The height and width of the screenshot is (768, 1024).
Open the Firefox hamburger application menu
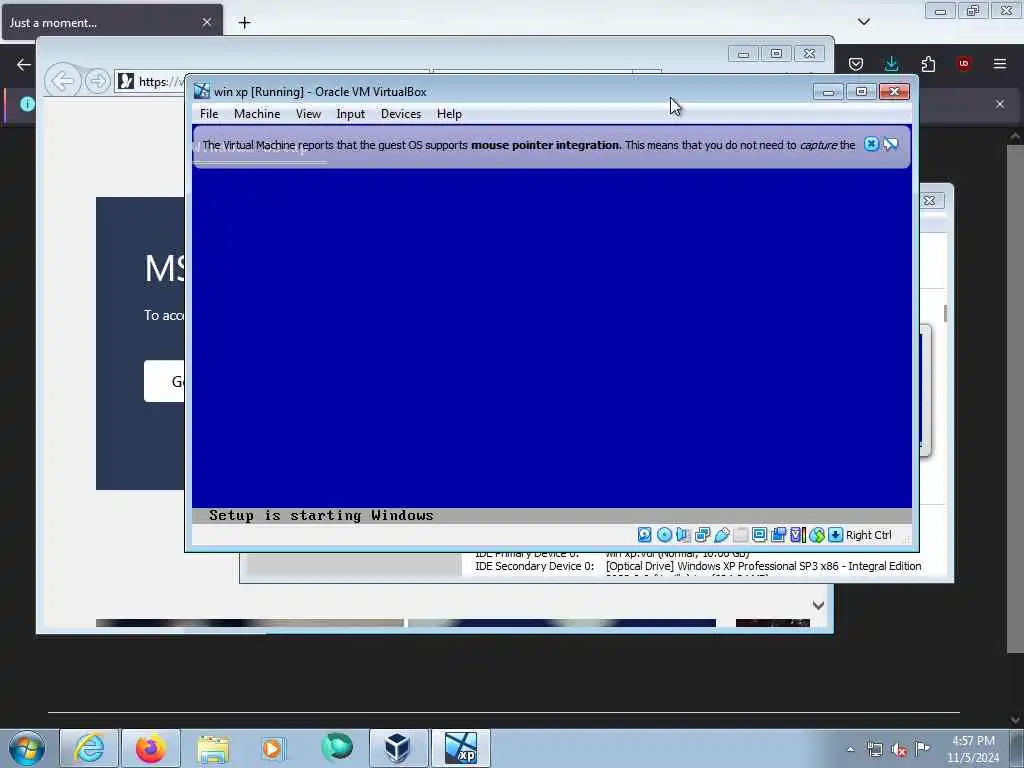pos(1000,64)
